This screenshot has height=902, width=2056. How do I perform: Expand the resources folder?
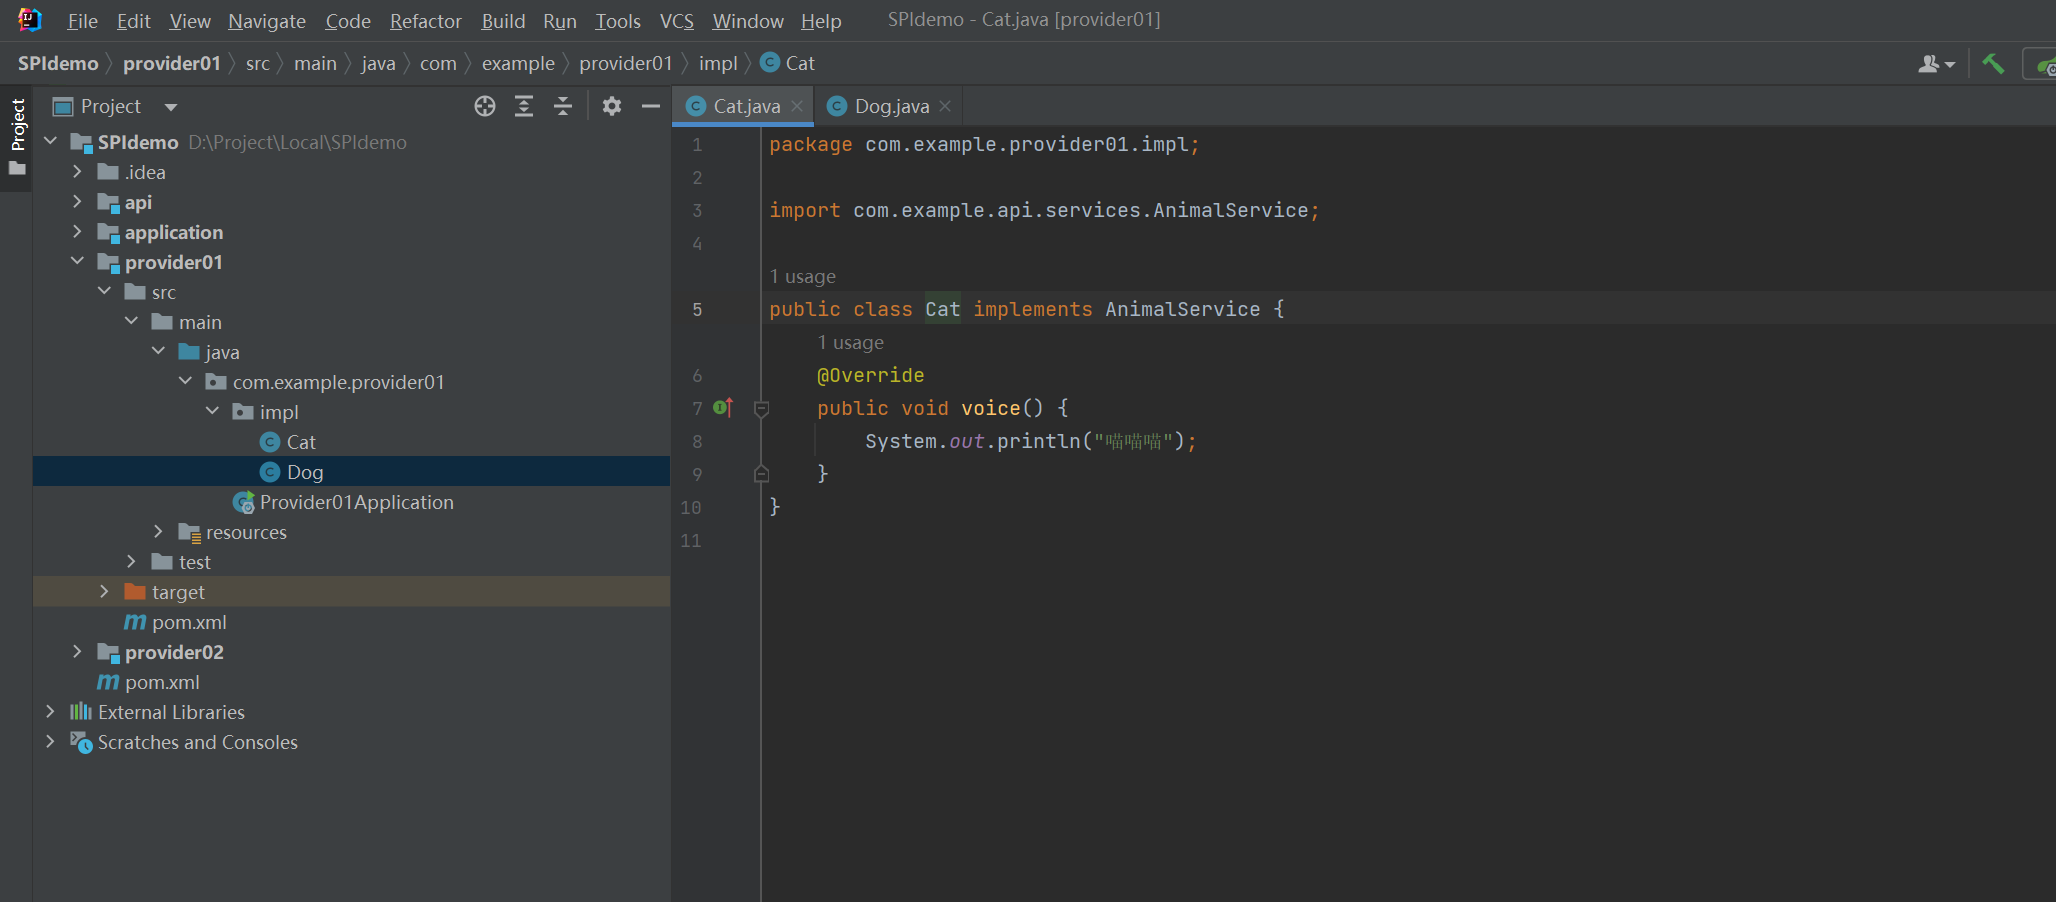[x=159, y=532]
